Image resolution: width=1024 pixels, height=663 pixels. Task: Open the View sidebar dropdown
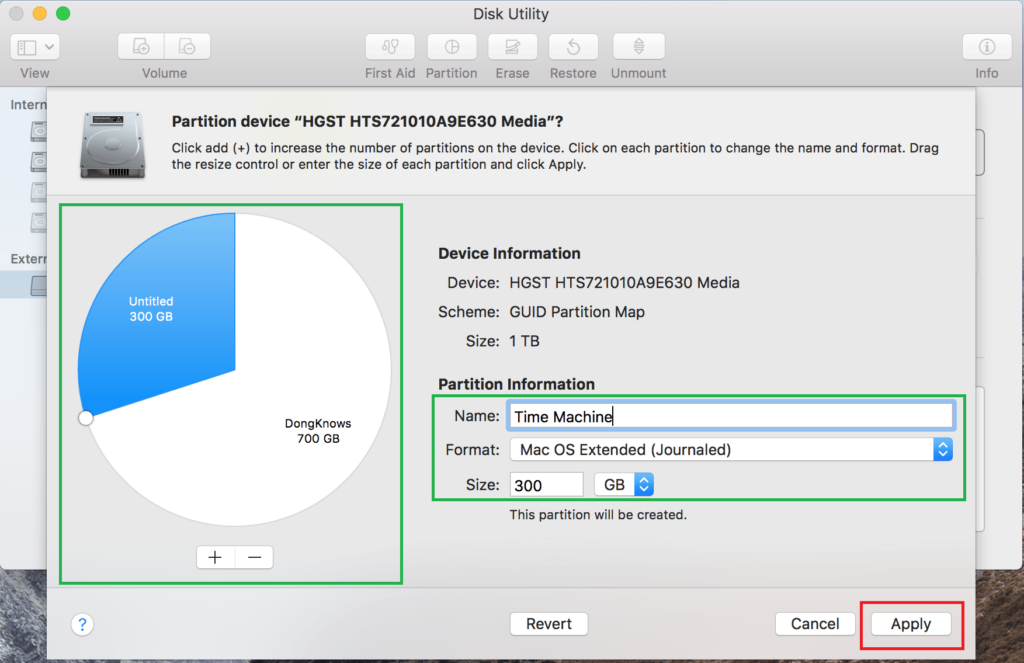point(36,47)
